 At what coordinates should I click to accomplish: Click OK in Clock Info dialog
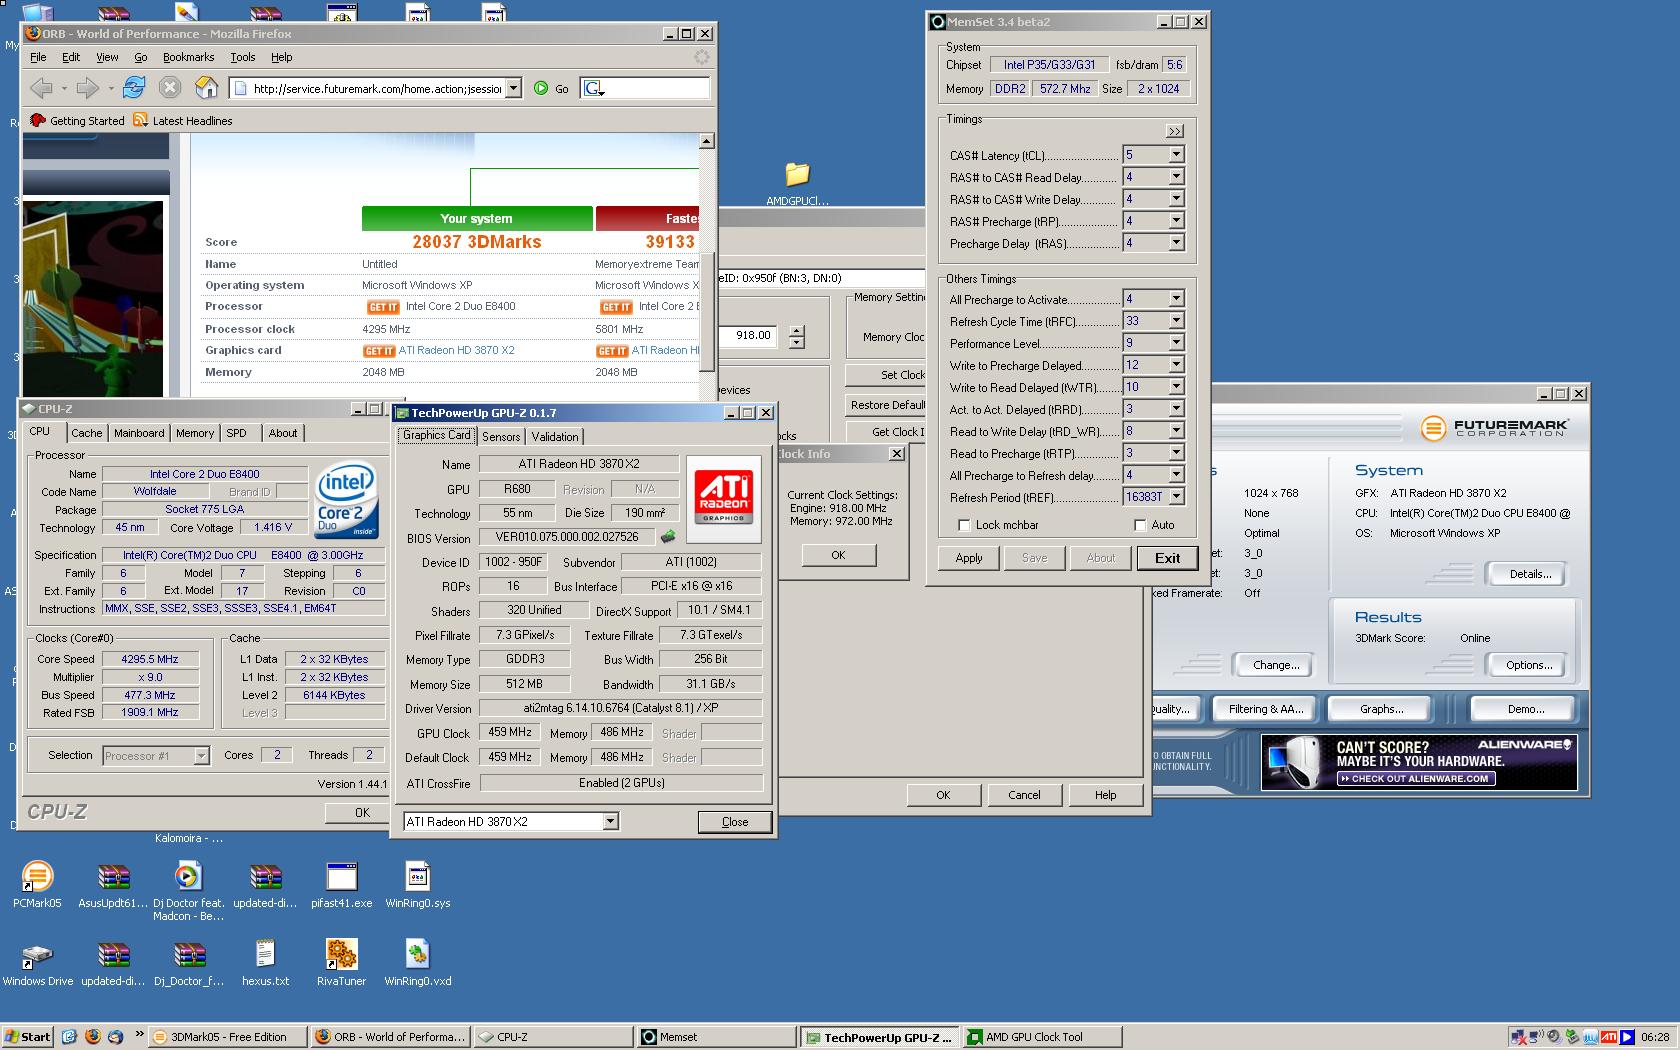click(x=838, y=555)
